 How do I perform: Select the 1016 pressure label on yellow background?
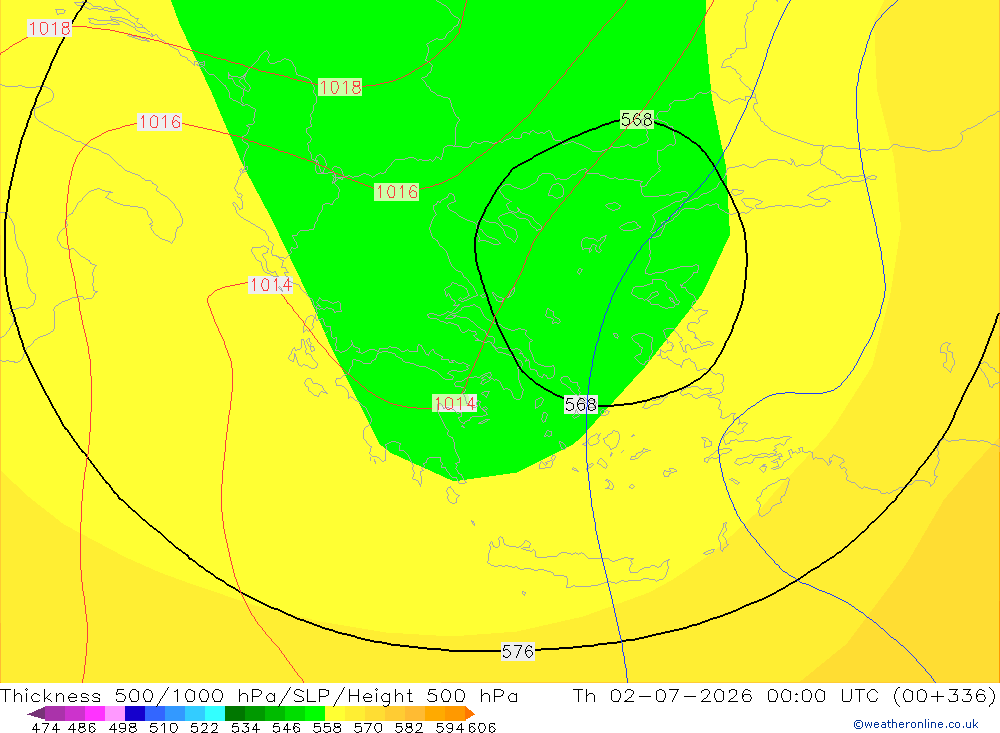(x=159, y=121)
